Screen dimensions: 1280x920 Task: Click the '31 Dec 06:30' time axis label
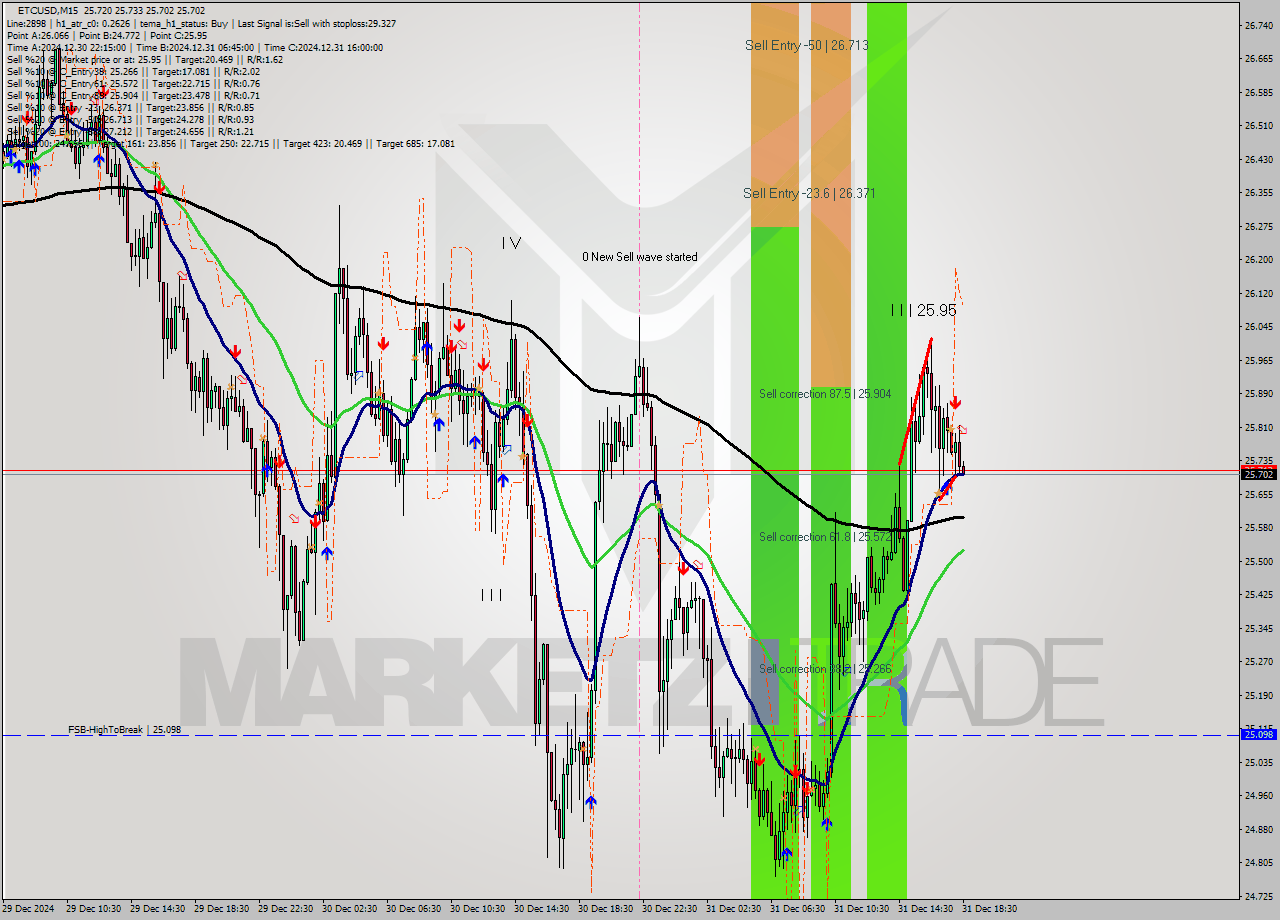[x=797, y=909]
